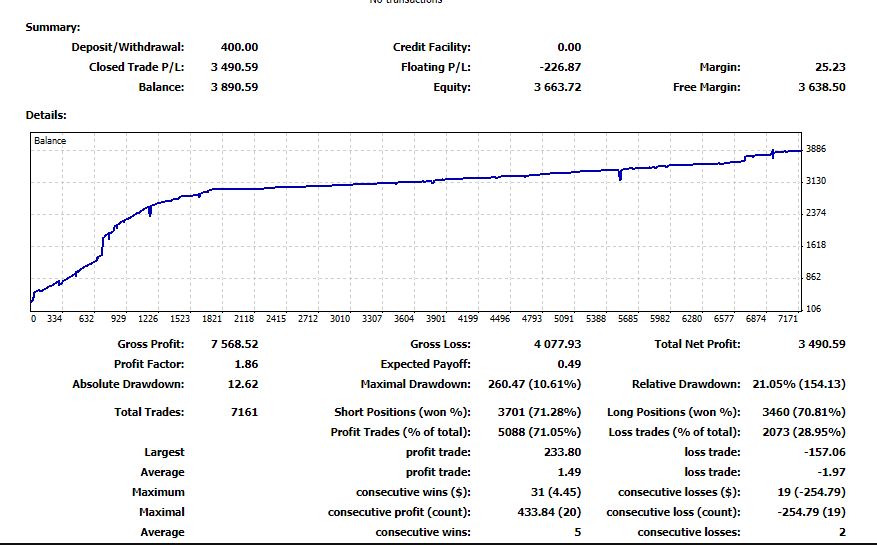Click the Total Trades value 7161

[x=244, y=412]
